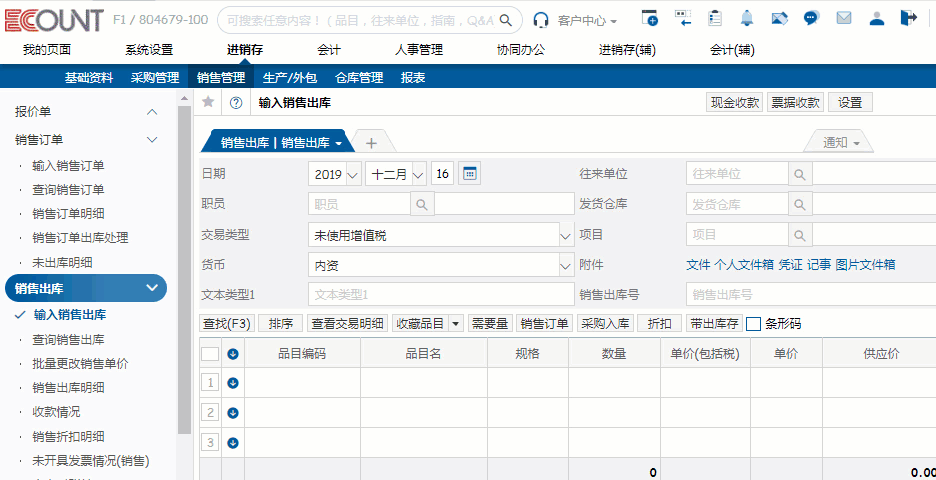Open the 货币 dropdown

tap(564, 265)
